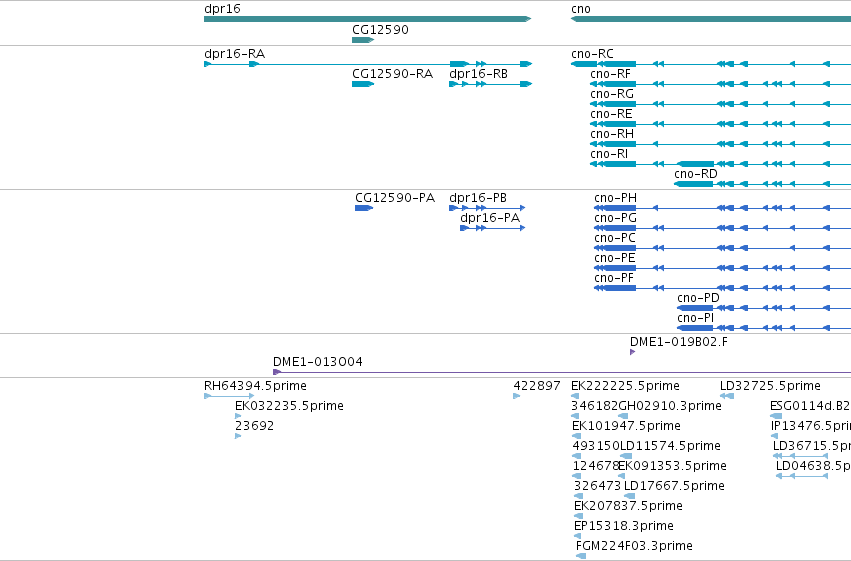Click the cno-RH transcript label
Viewport: 851px width, 561px height.
click(x=612, y=134)
